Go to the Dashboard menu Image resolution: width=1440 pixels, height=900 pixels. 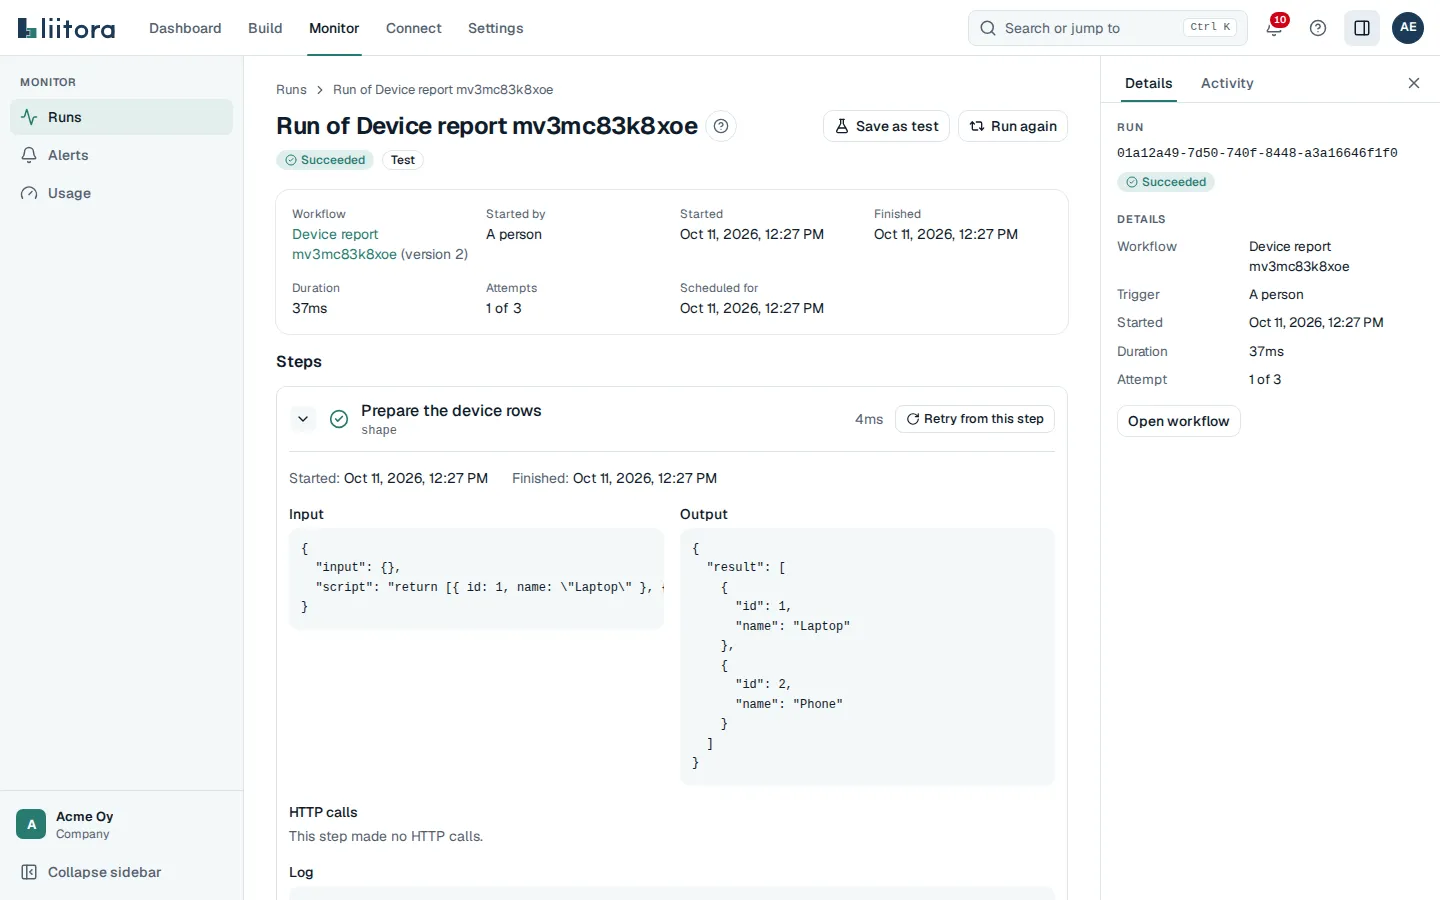(x=185, y=28)
